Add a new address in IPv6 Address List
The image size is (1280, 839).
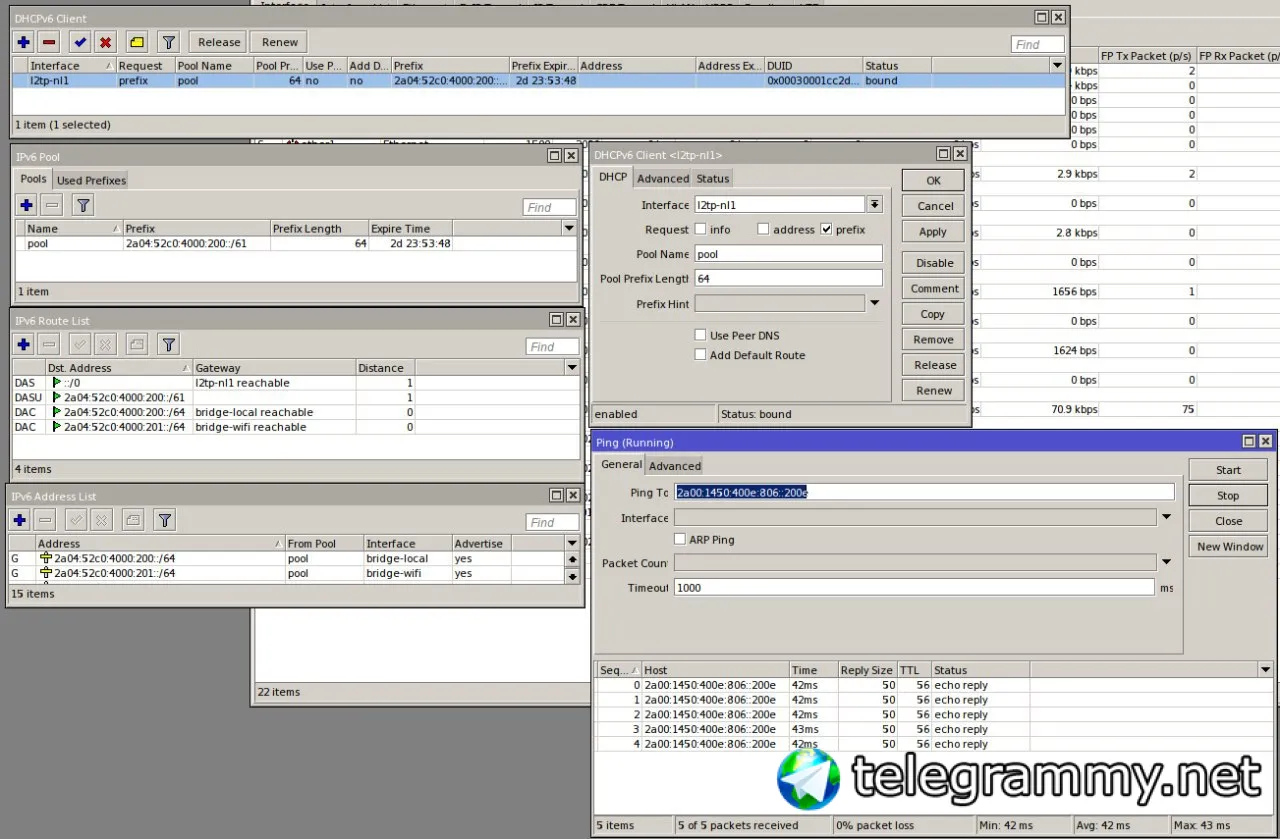(x=20, y=520)
